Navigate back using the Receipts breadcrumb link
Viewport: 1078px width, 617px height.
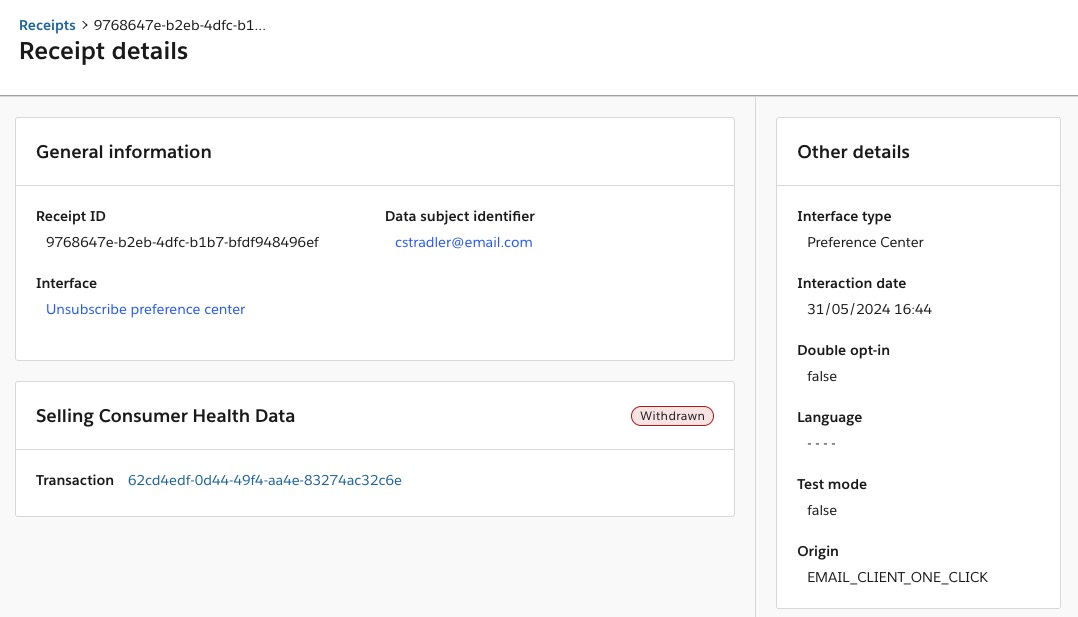[x=47, y=25]
